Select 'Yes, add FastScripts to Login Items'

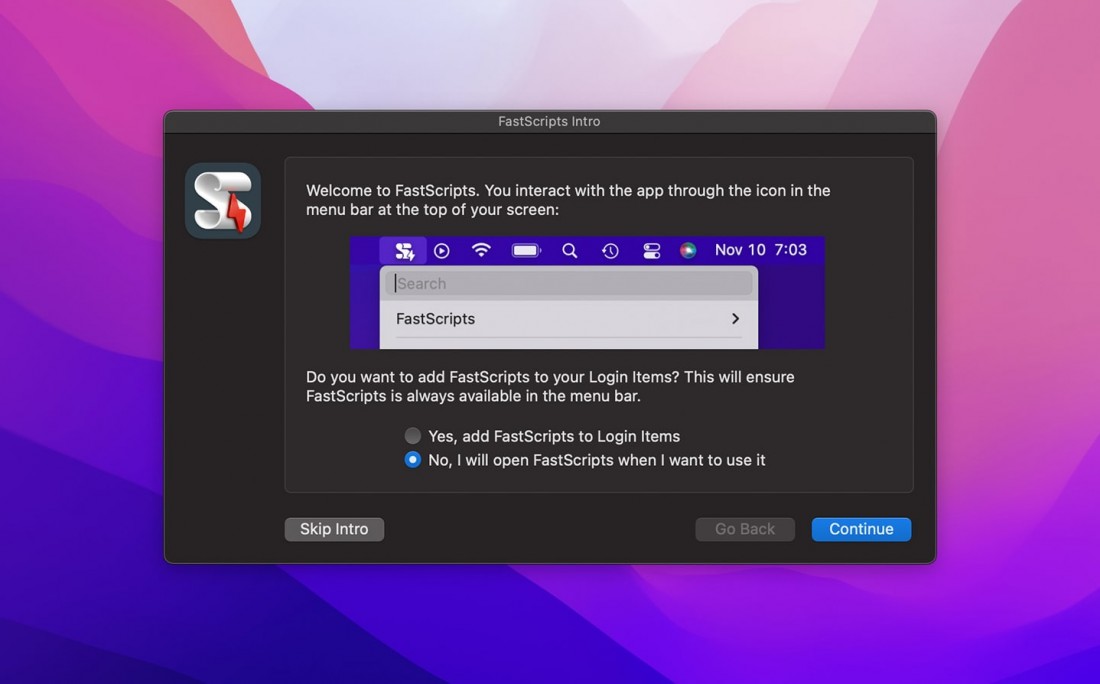(413, 436)
